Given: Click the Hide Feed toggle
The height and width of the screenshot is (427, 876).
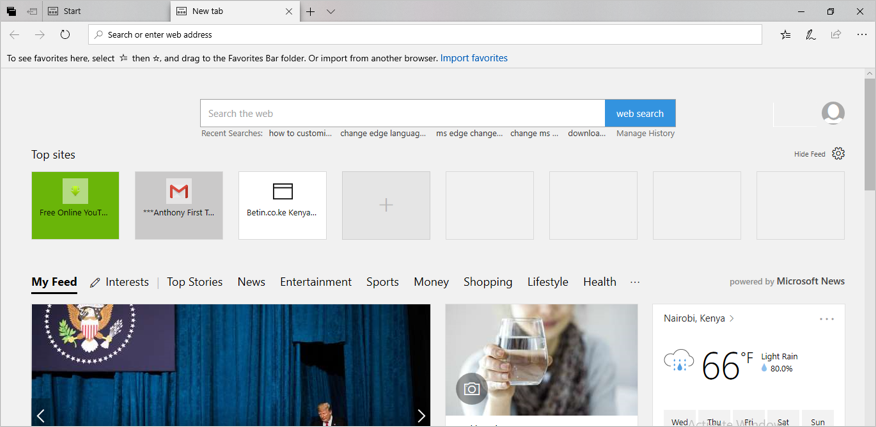Looking at the screenshot, I should pyautogui.click(x=809, y=154).
